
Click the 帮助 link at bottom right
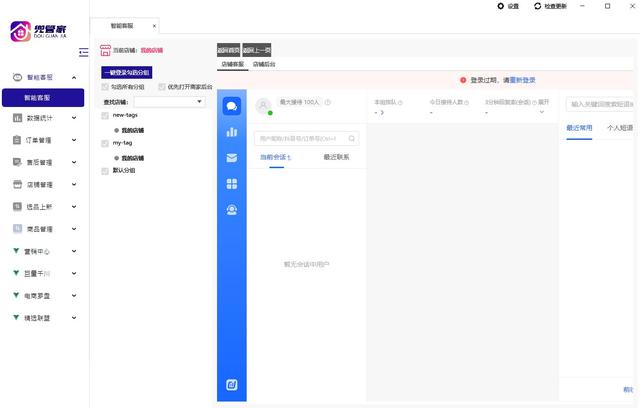pos(628,390)
